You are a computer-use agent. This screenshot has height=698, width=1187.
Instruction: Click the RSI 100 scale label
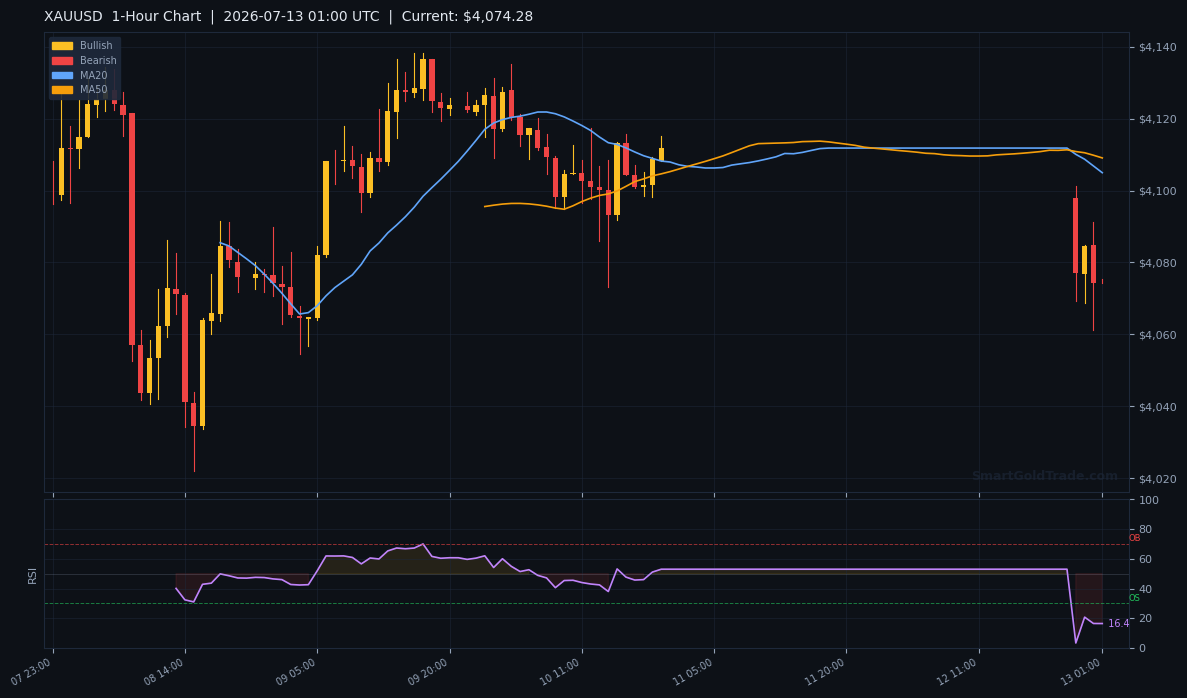point(1148,500)
